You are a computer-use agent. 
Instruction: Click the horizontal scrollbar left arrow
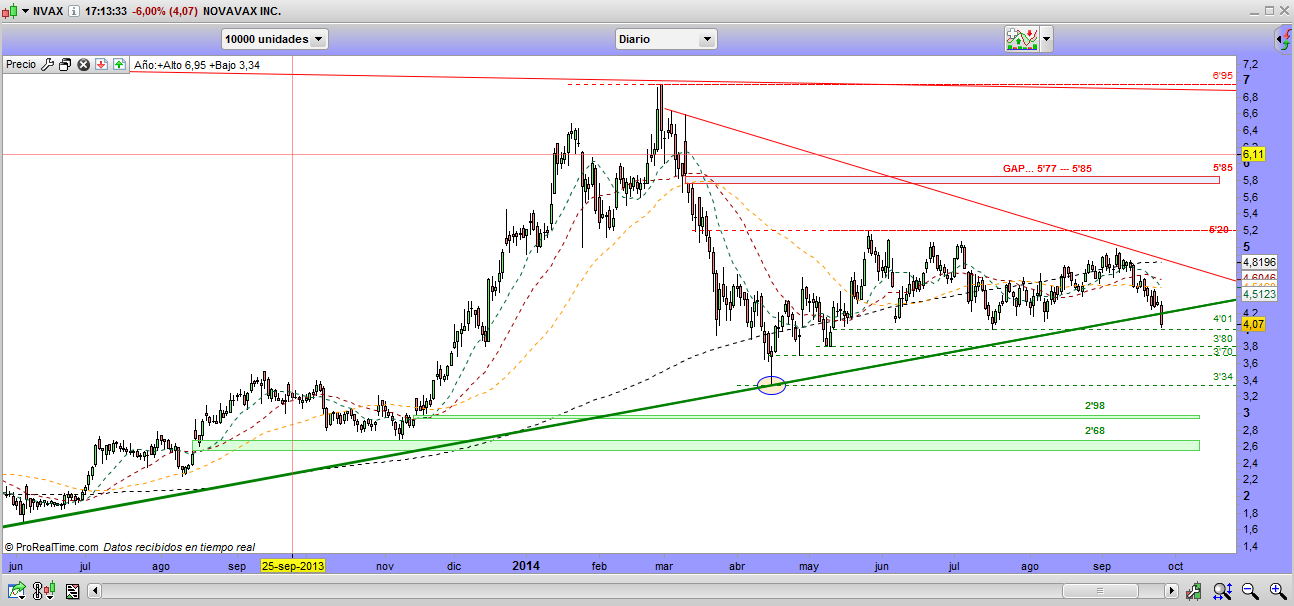click(94, 592)
